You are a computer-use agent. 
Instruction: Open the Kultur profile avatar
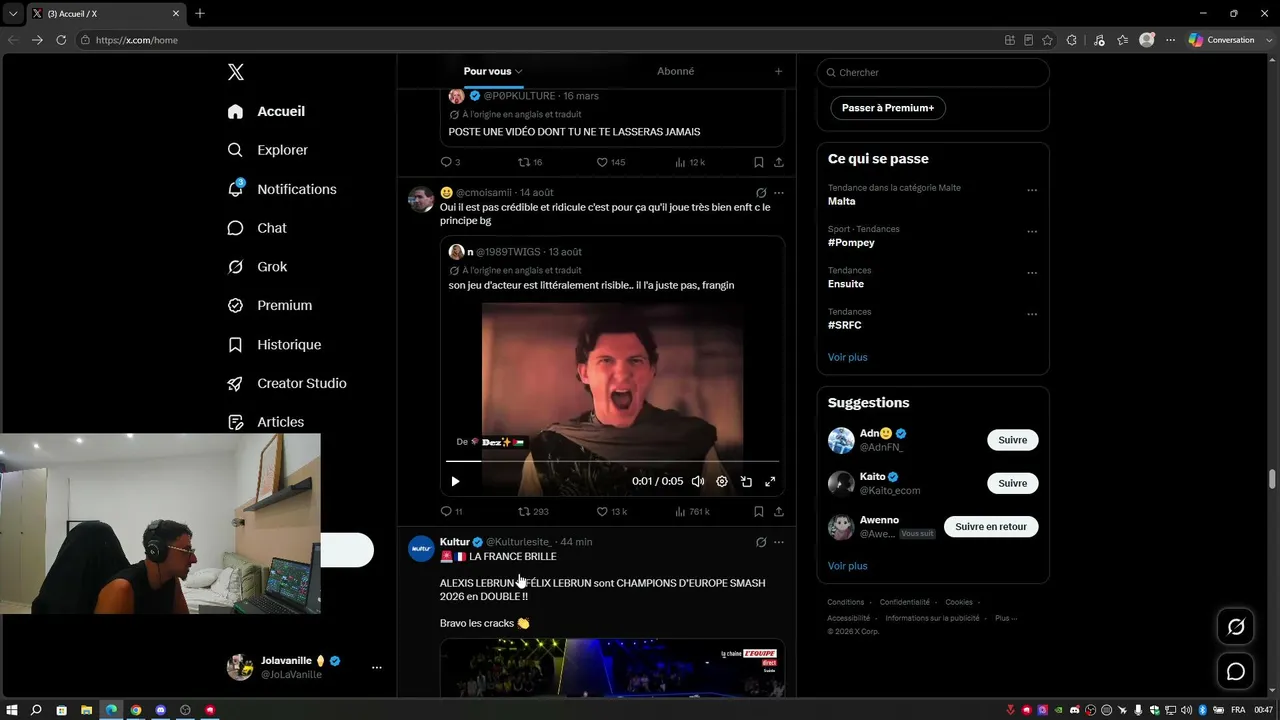tap(421, 549)
